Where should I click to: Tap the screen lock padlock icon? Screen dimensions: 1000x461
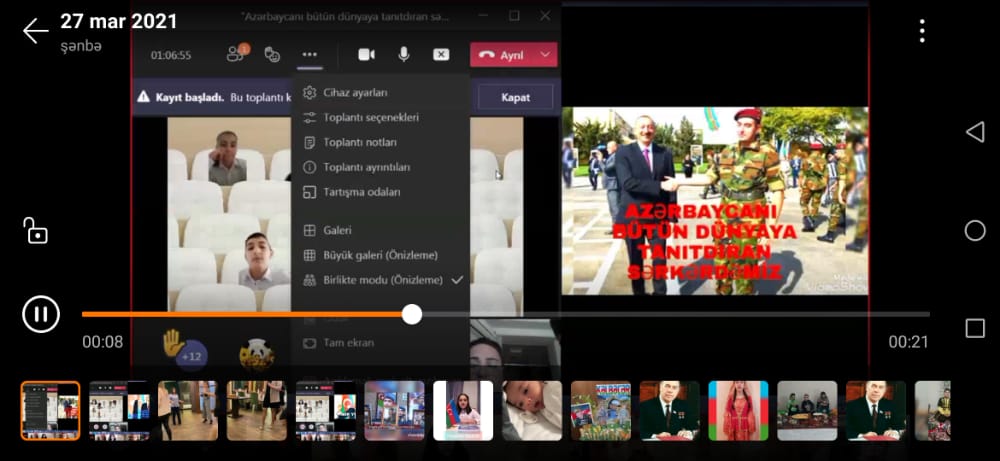click(36, 231)
